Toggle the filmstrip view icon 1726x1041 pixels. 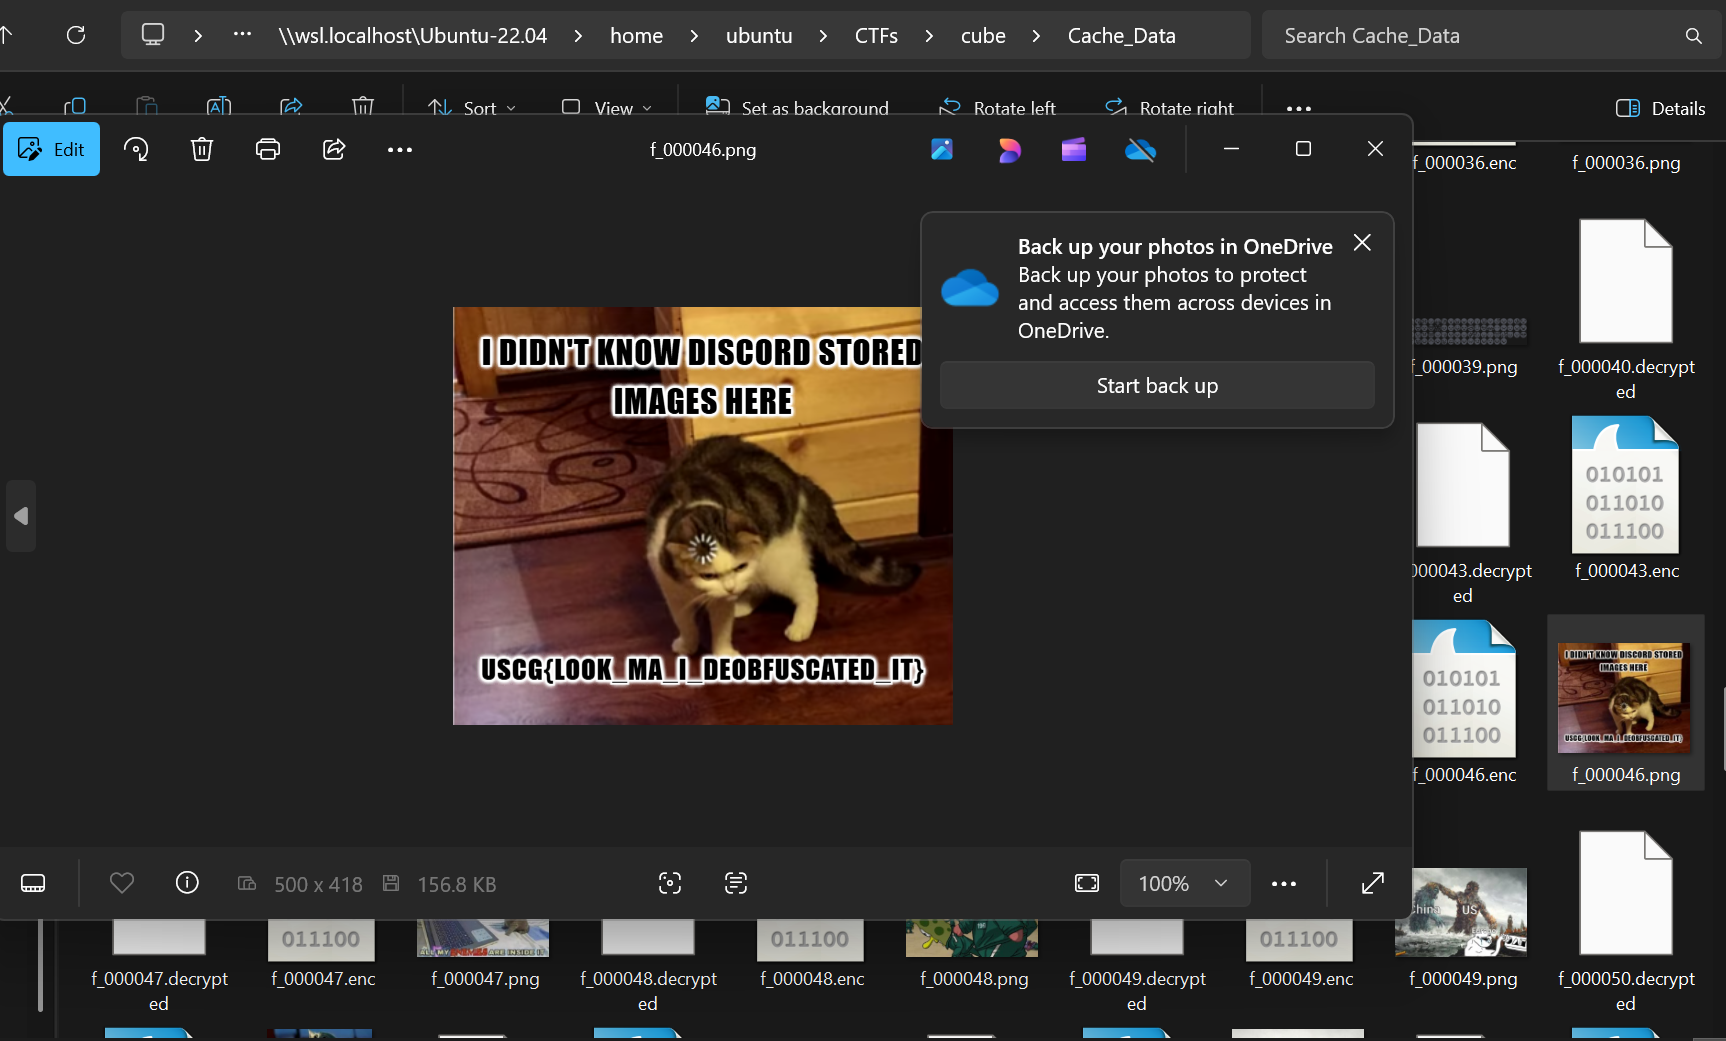33,883
